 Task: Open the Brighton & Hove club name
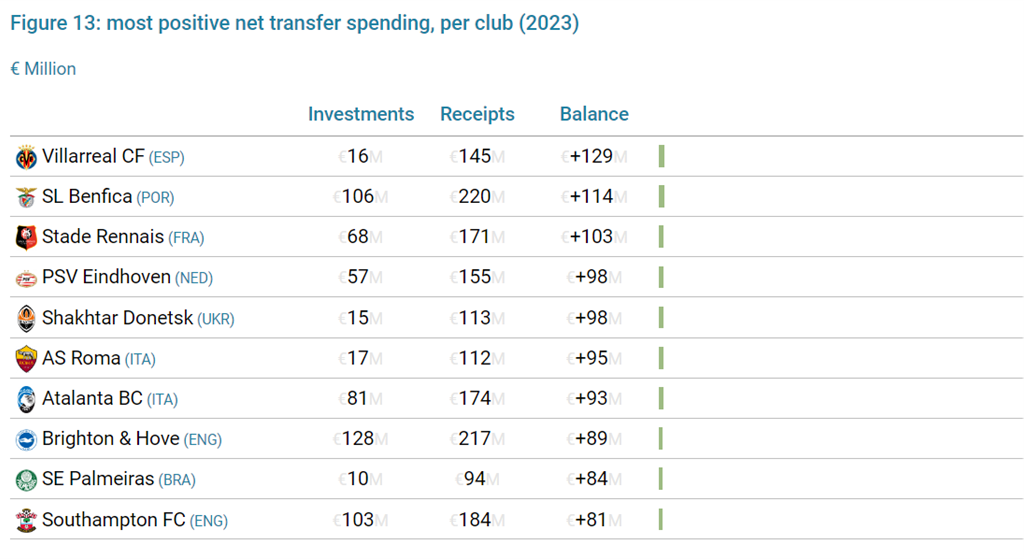[111, 439]
